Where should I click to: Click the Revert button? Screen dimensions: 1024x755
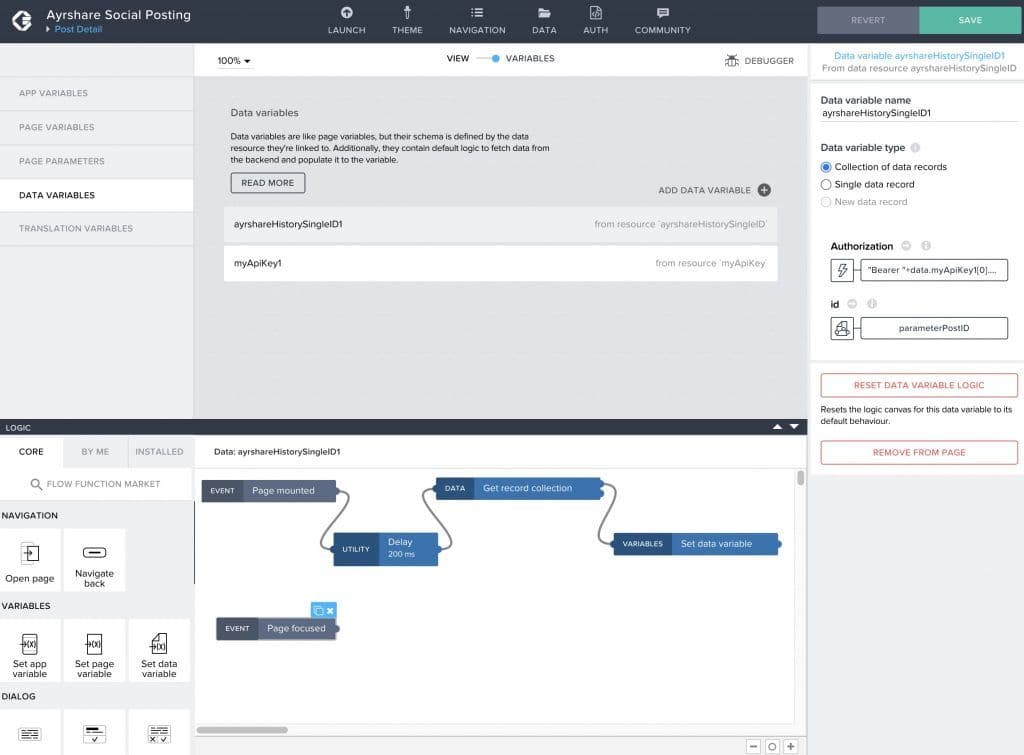(x=868, y=20)
